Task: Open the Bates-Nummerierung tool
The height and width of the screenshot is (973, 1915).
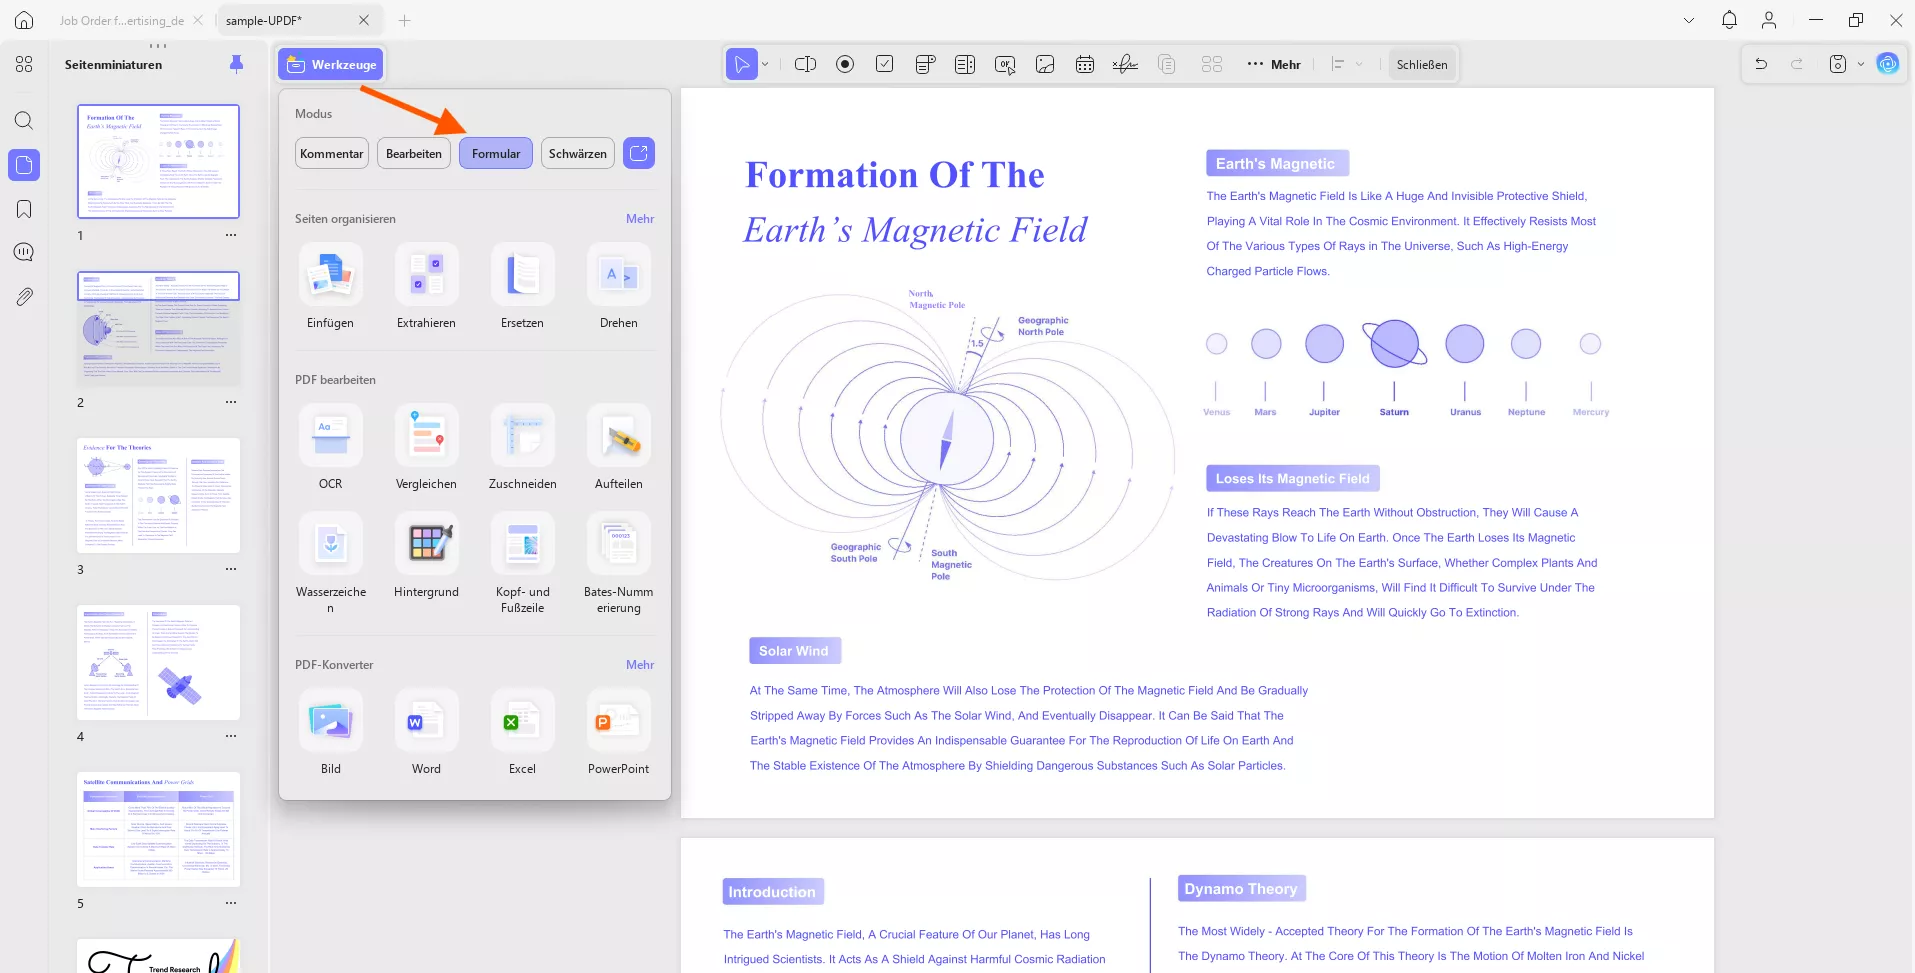Action: click(x=619, y=563)
